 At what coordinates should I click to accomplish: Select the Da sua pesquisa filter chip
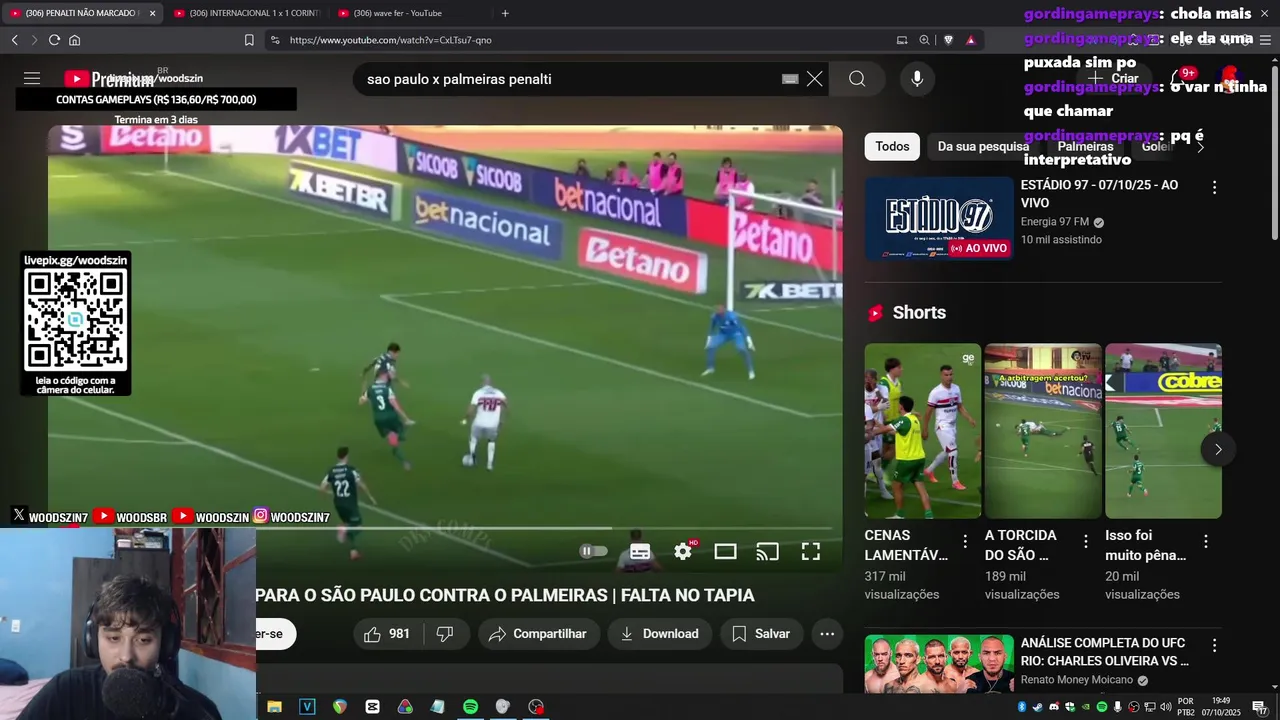983,147
